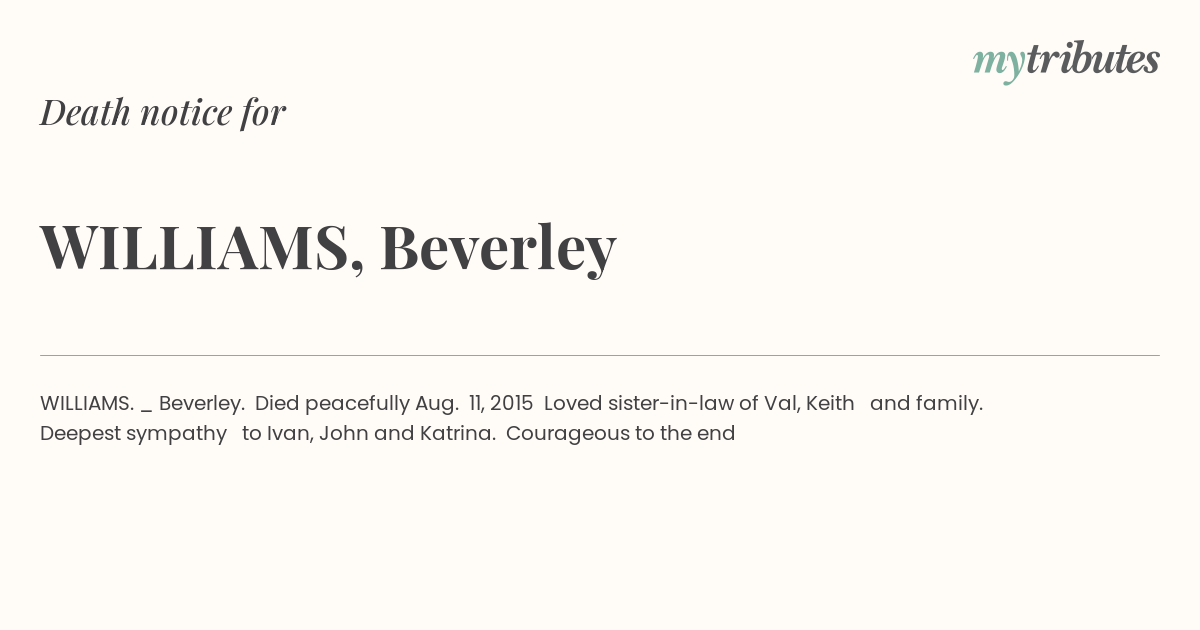Click the name "Ivan," in second line
This screenshot has height=630, width=1200.
point(290,434)
